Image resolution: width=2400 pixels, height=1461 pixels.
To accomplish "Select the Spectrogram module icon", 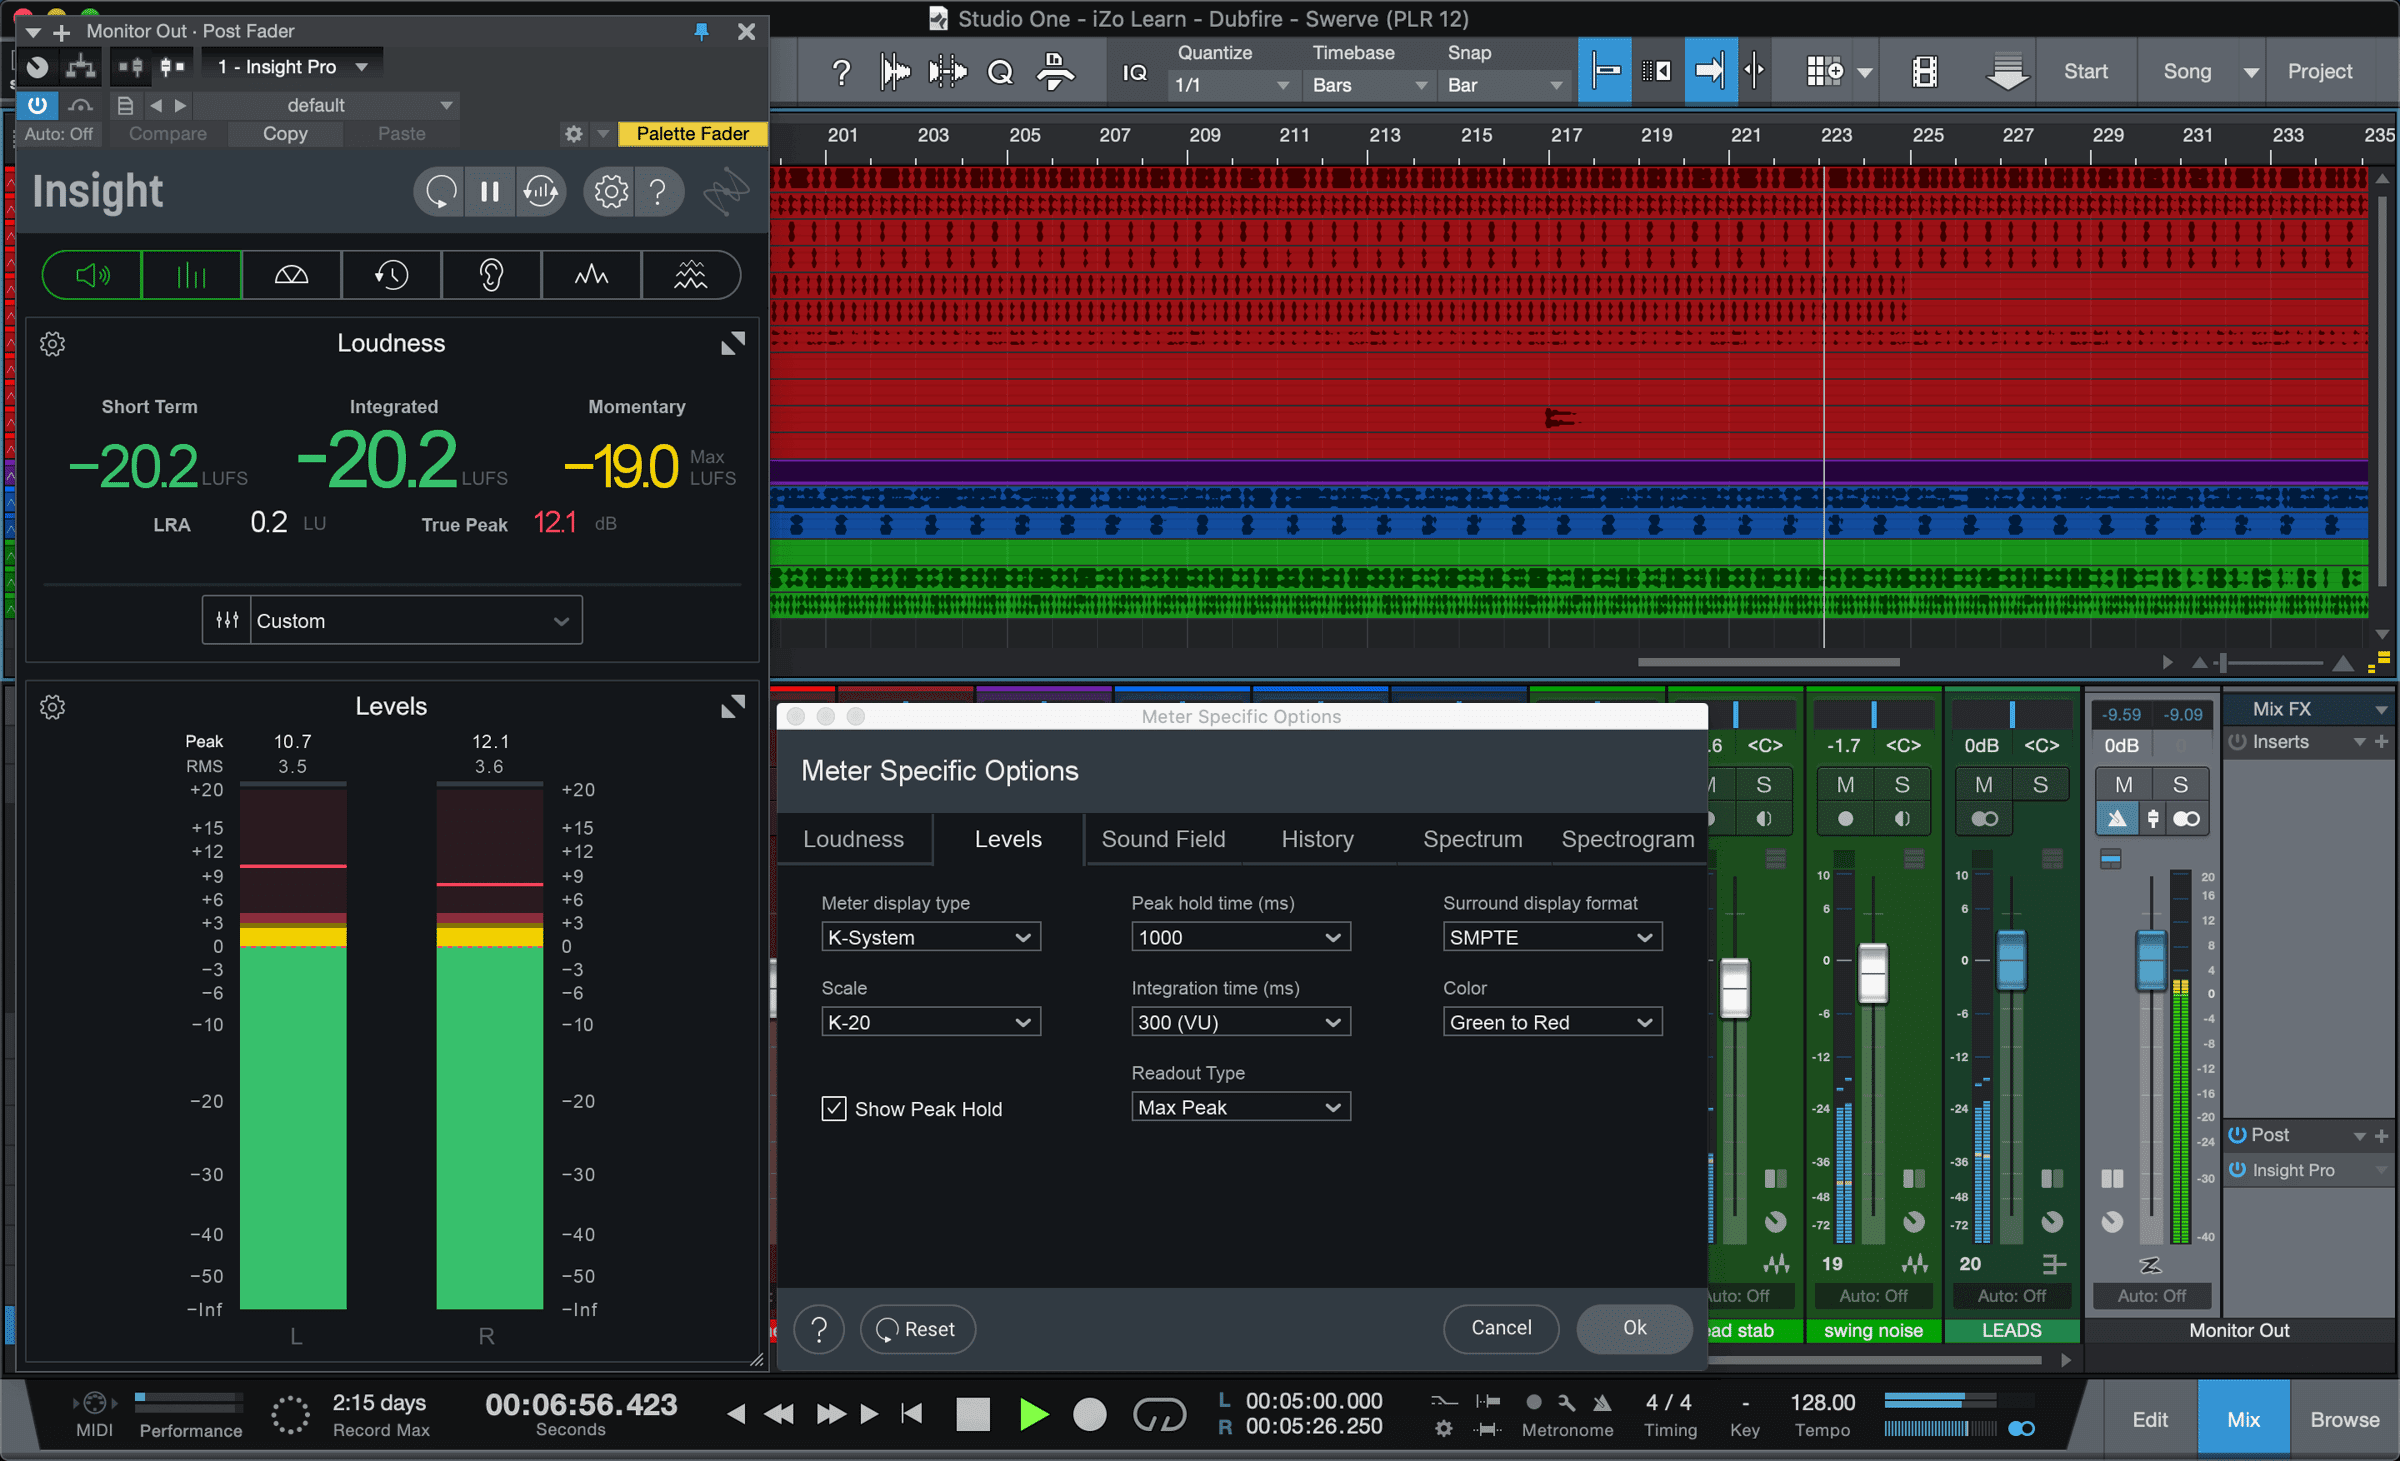I will [691, 275].
